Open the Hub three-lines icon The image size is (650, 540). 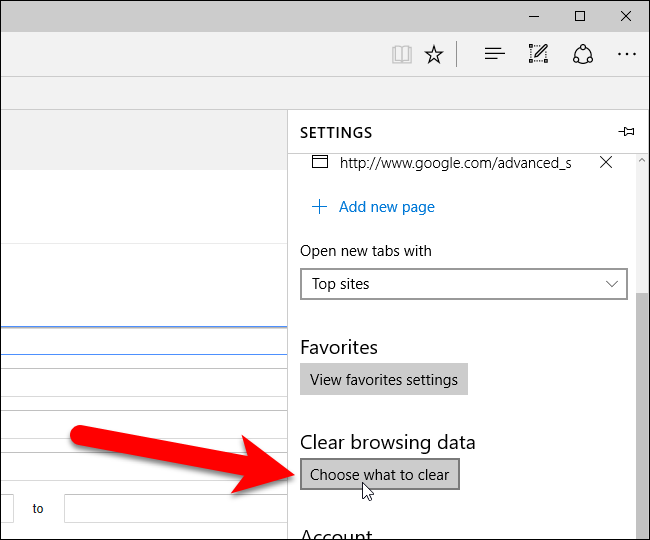click(494, 55)
